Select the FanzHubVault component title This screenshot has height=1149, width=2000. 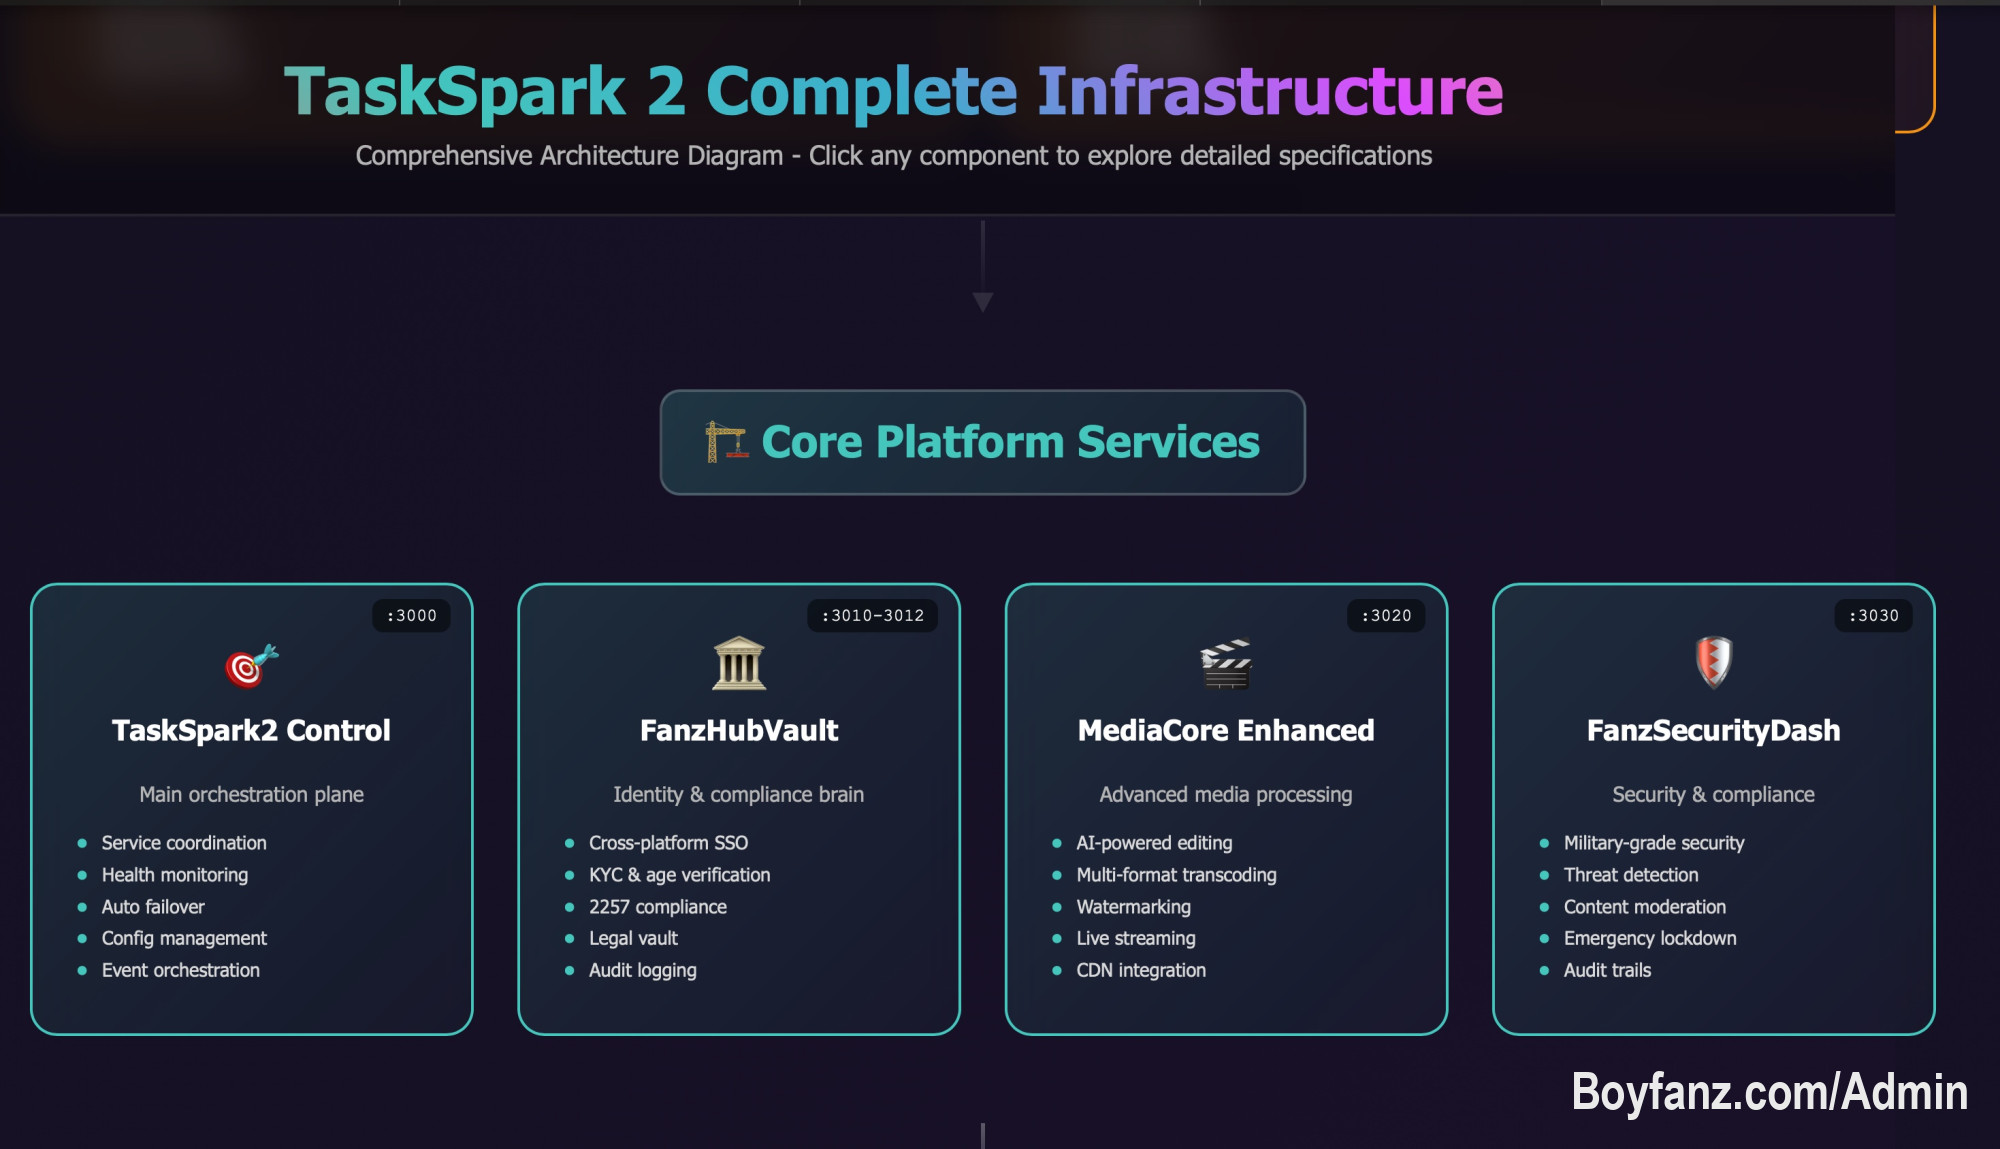[739, 731]
